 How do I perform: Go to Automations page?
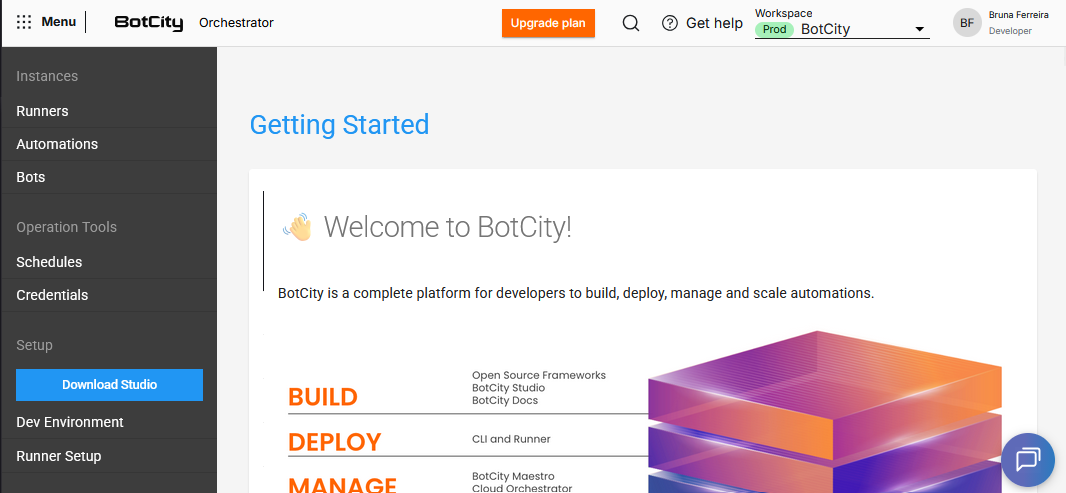[x=57, y=144]
